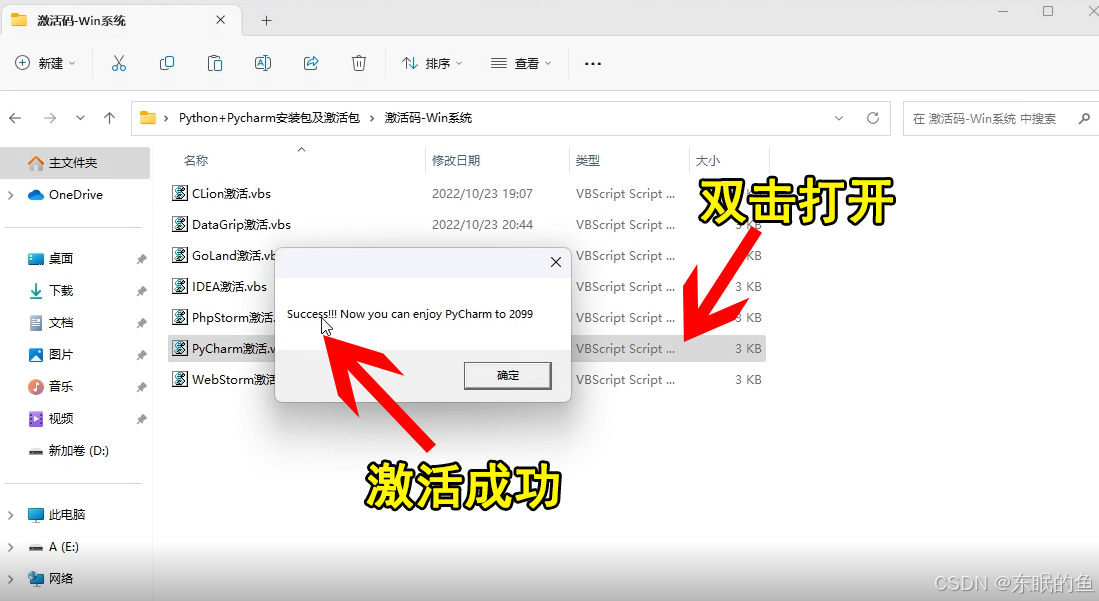Click the CLion激活.vbs script file icon
This screenshot has width=1099, height=601.
180,194
